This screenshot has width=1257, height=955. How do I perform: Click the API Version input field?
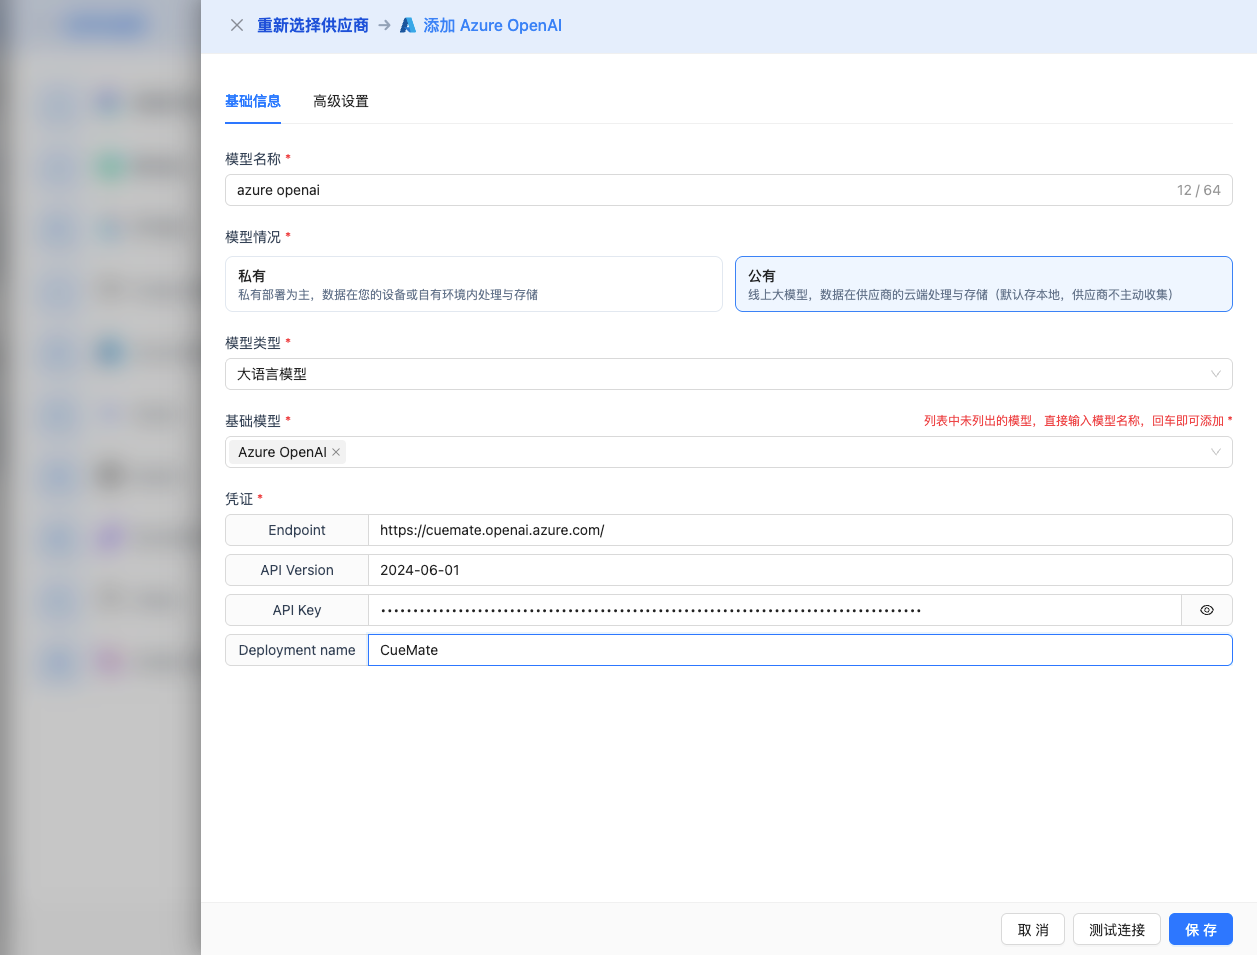click(798, 570)
